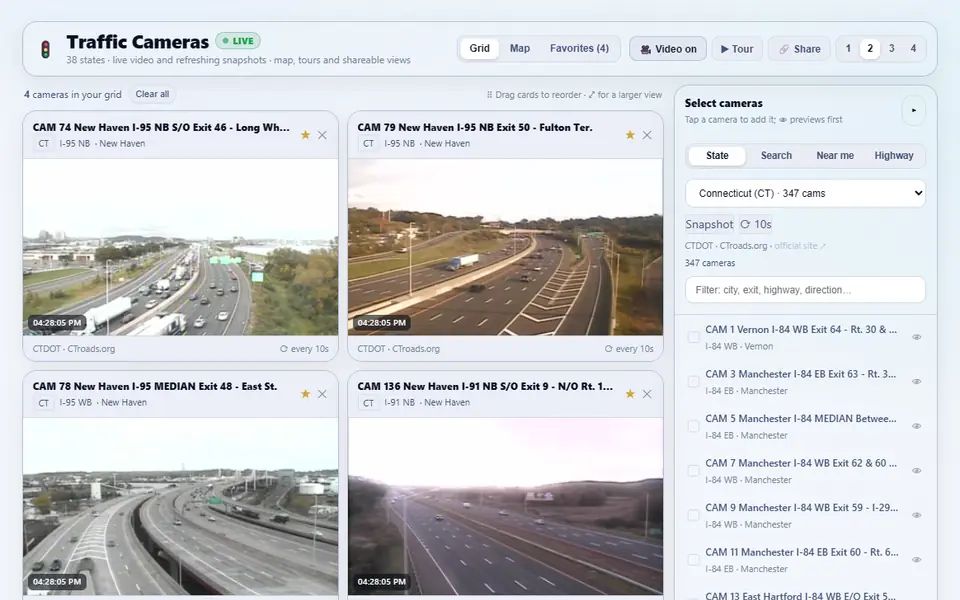Check the CAM 5 Manchester MEDIAN checkbox

point(693,426)
